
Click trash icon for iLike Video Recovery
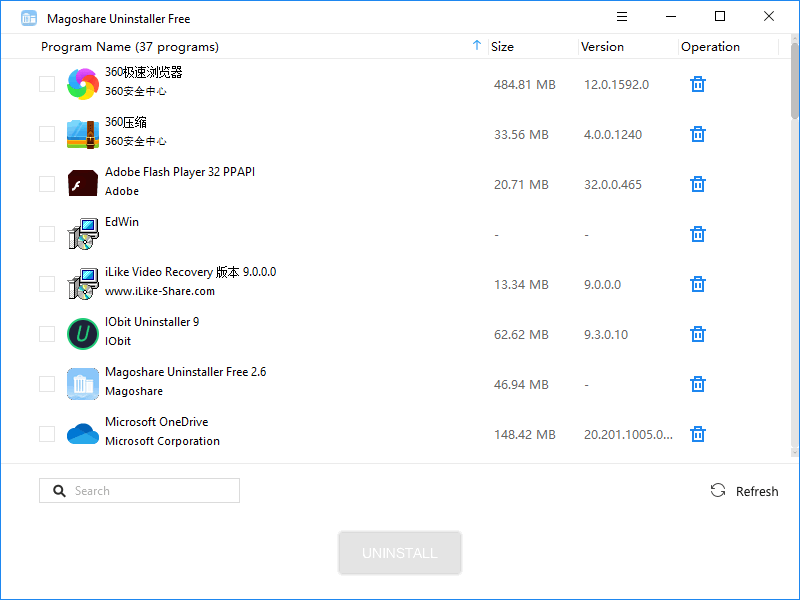(x=698, y=284)
